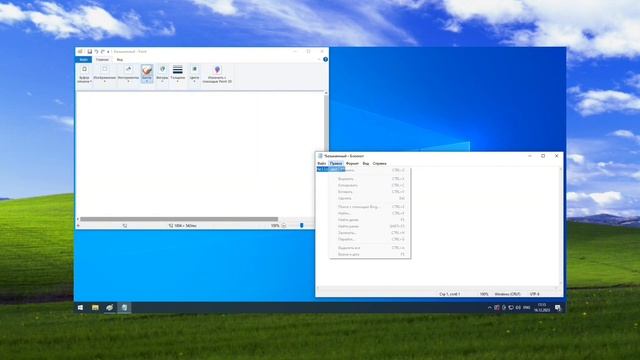Screen dimensions: 640x360
Task: Open the Windows Start menu
Action: [80, 308]
